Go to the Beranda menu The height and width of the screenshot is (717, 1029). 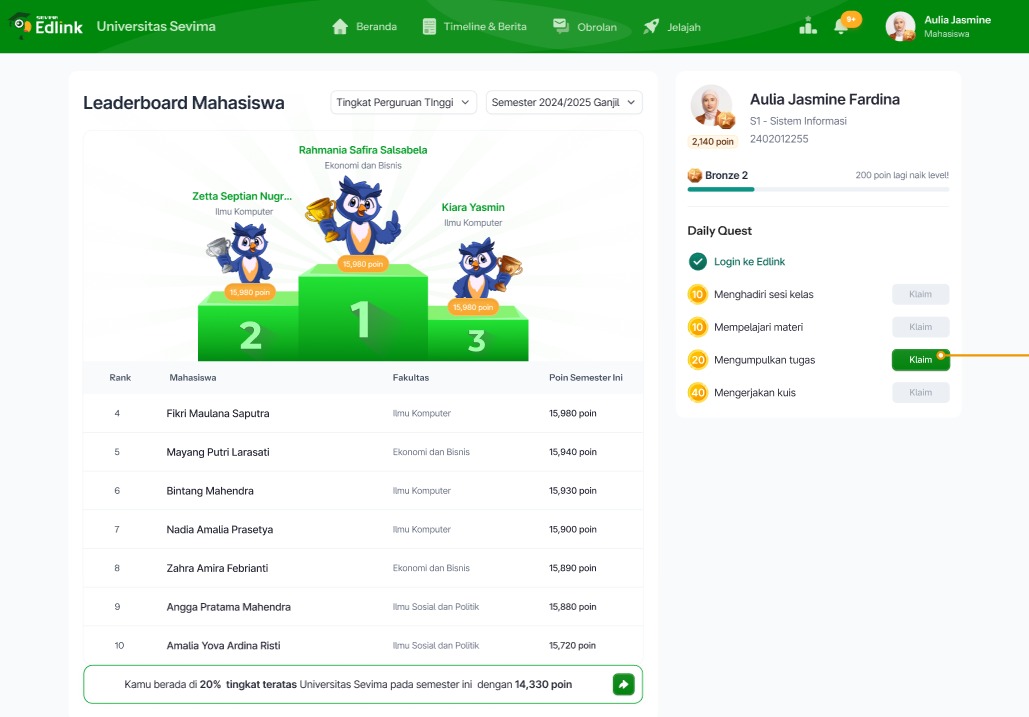(x=364, y=27)
